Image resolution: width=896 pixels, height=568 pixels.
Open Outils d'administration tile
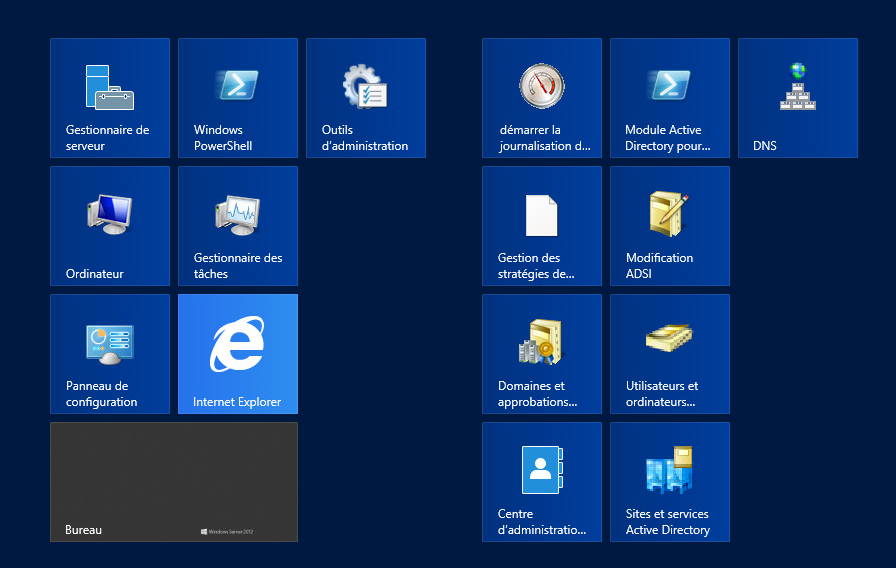coord(366,98)
